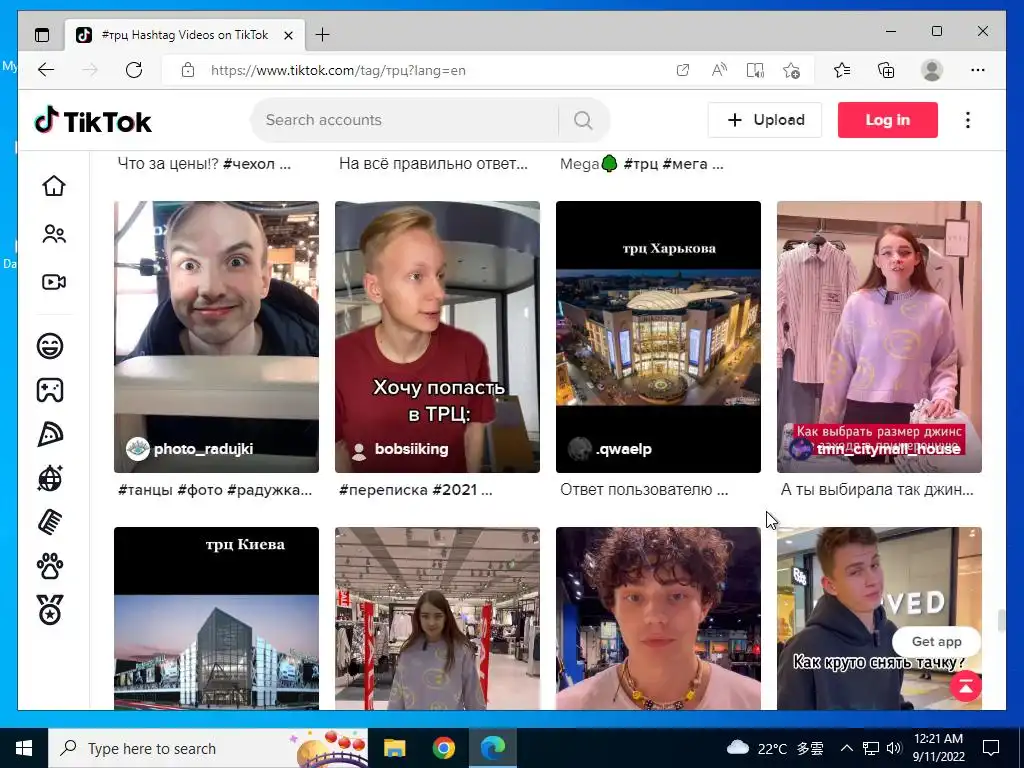Click the taskbar Type here to search box
The image size is (1024, 768).
coord(208,748)
